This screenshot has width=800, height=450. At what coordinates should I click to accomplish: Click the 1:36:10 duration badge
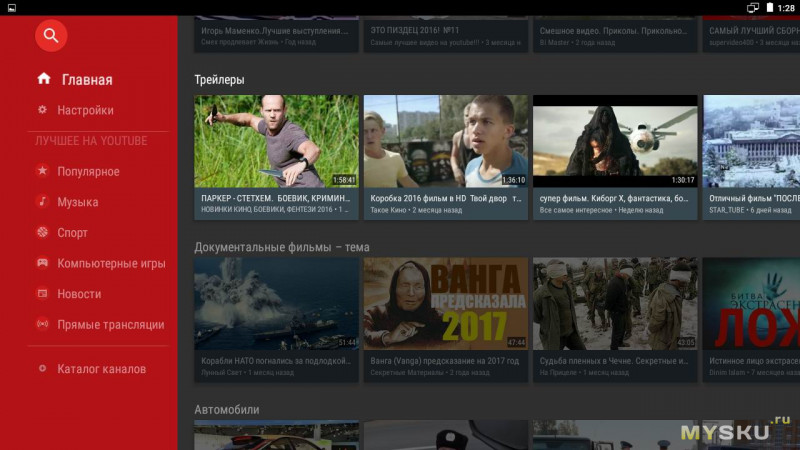[x=513, y=180]
